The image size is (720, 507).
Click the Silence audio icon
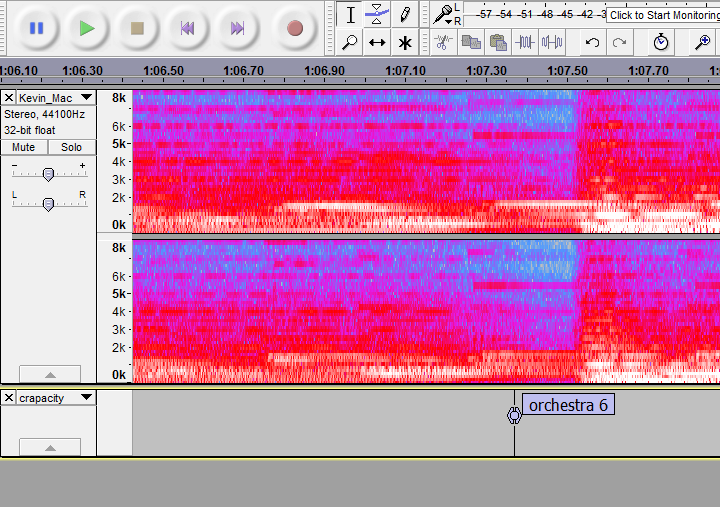point(552,43)
